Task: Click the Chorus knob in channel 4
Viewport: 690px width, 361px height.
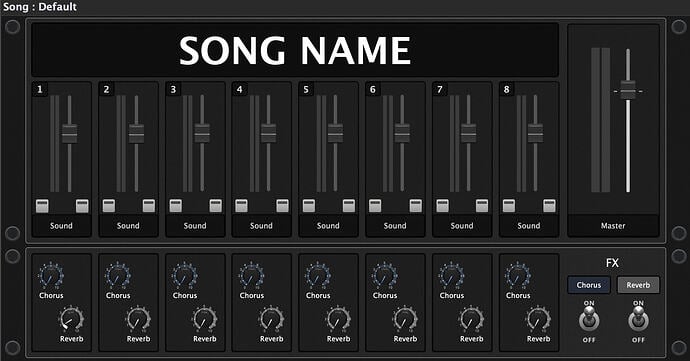Action: 251,276
